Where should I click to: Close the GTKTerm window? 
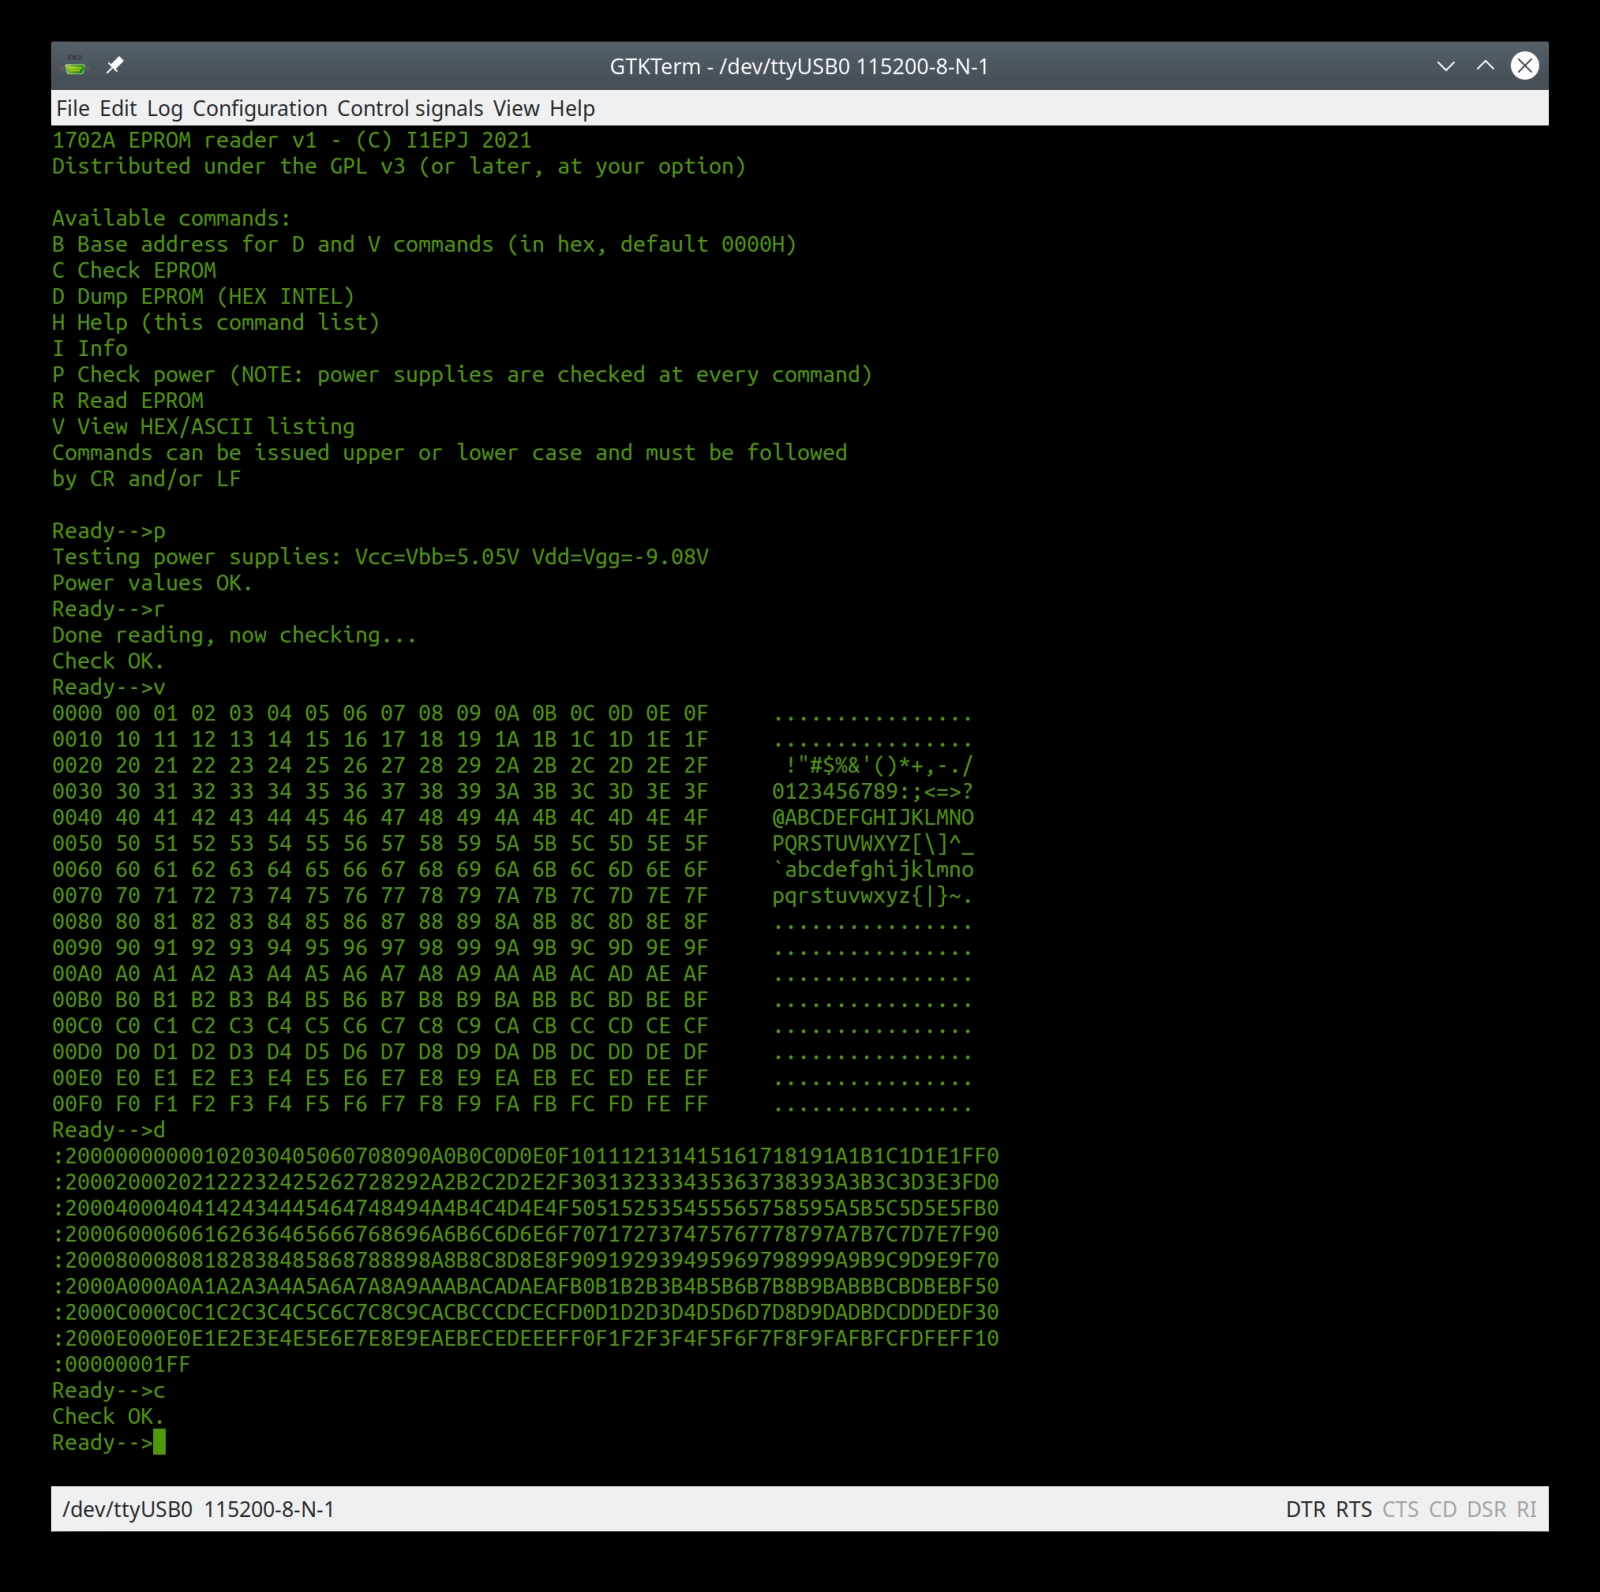coord(1525,66)
